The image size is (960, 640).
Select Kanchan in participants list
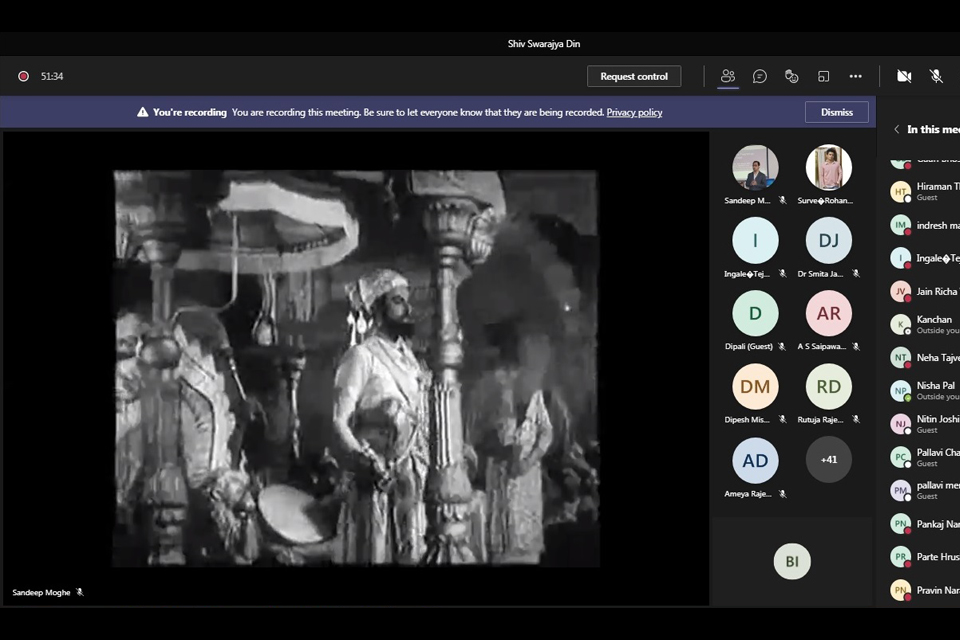pyautogui.click(x=923, y=324)
